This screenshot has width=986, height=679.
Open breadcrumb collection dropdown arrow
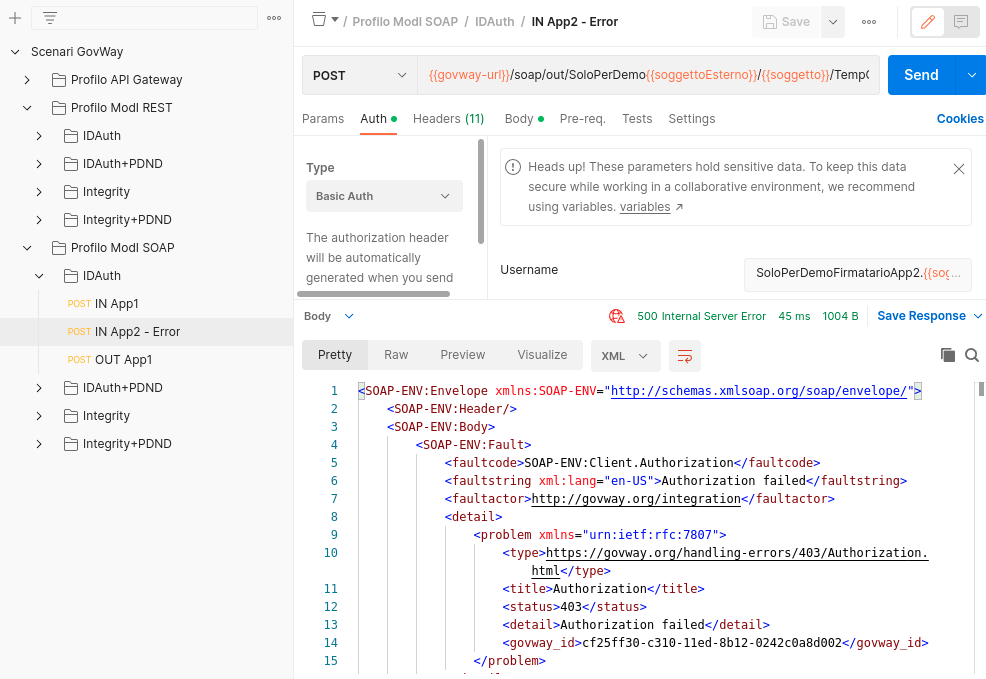[335, 19]
